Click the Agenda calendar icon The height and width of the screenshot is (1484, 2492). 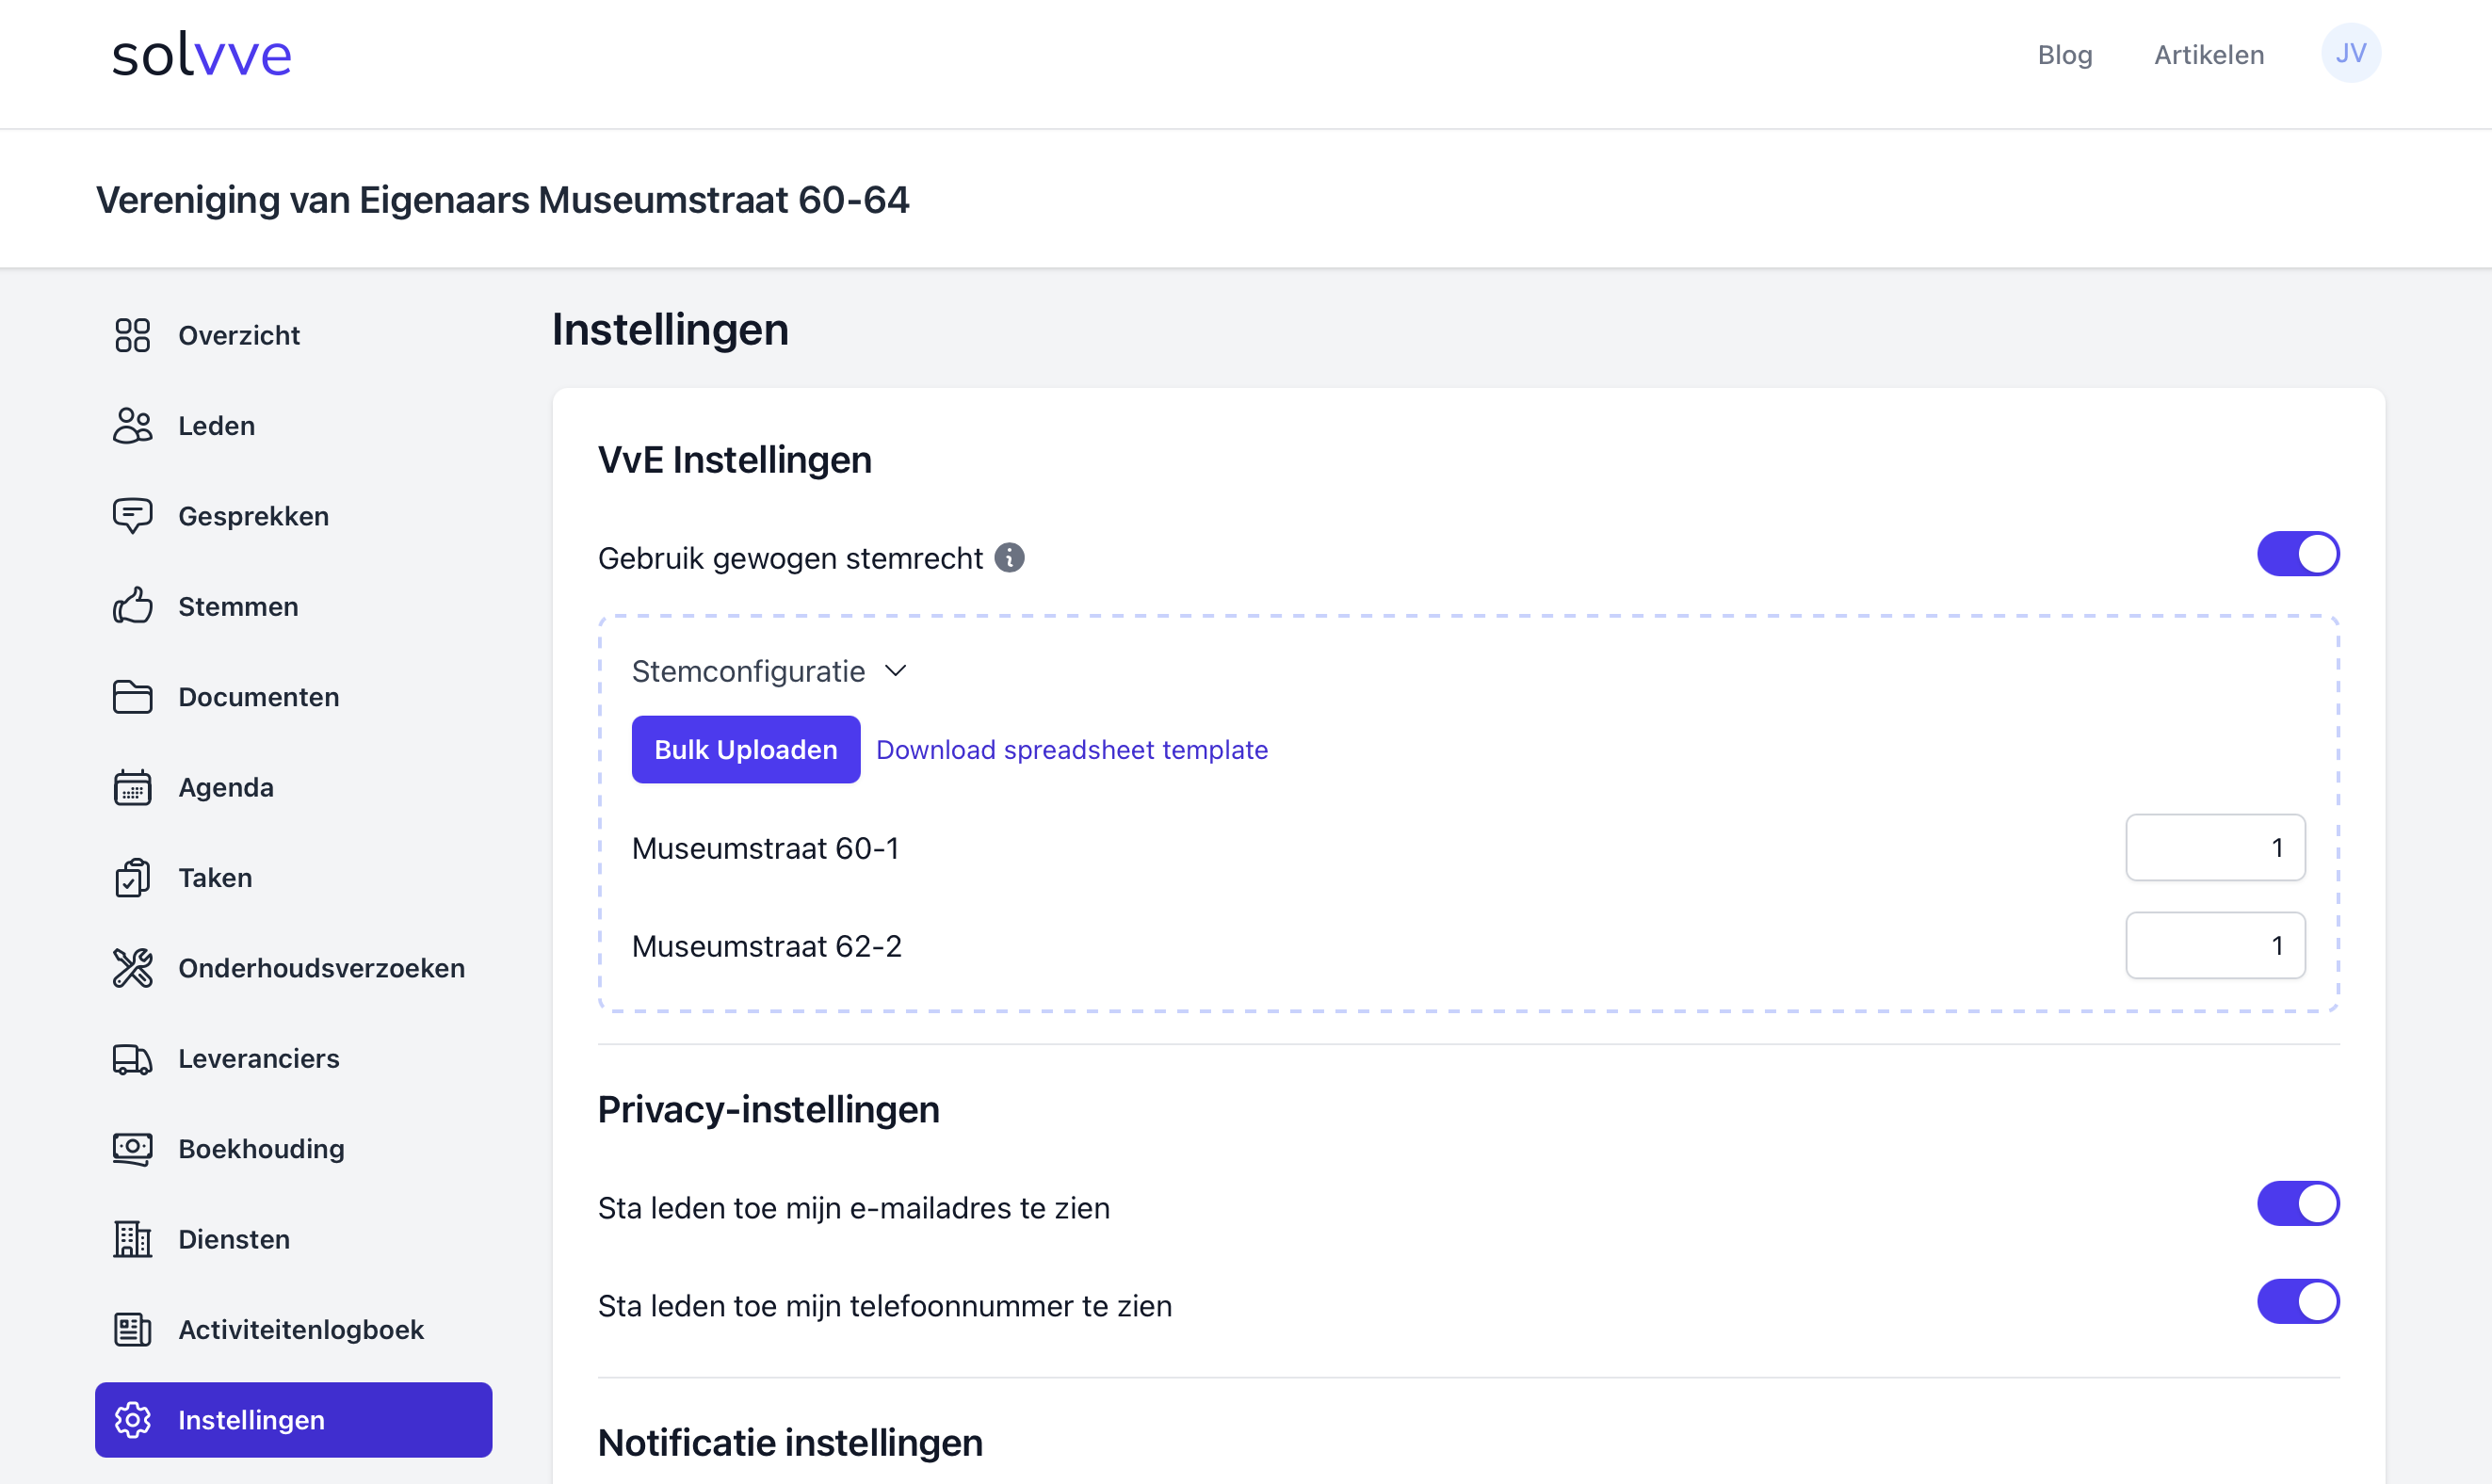[132, 787]
